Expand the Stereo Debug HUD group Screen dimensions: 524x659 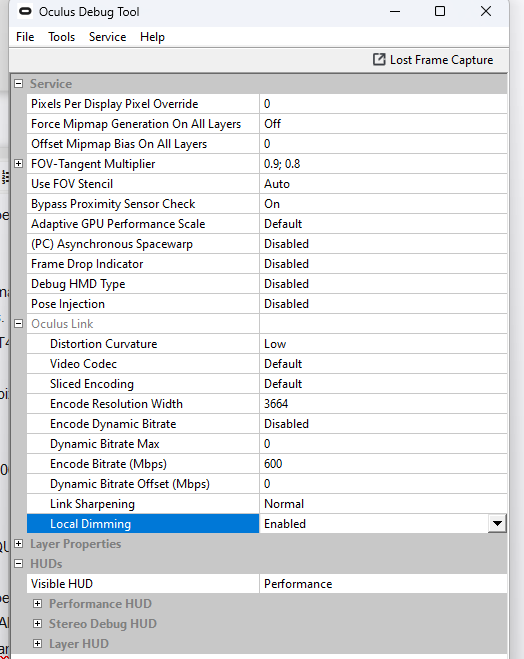point(37,623)
